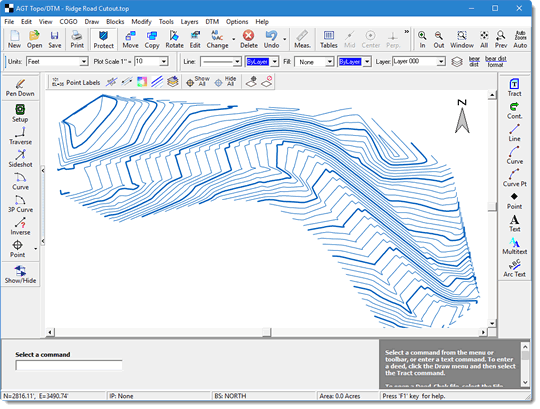Click the New file toolbar icon

click(14, 39)
